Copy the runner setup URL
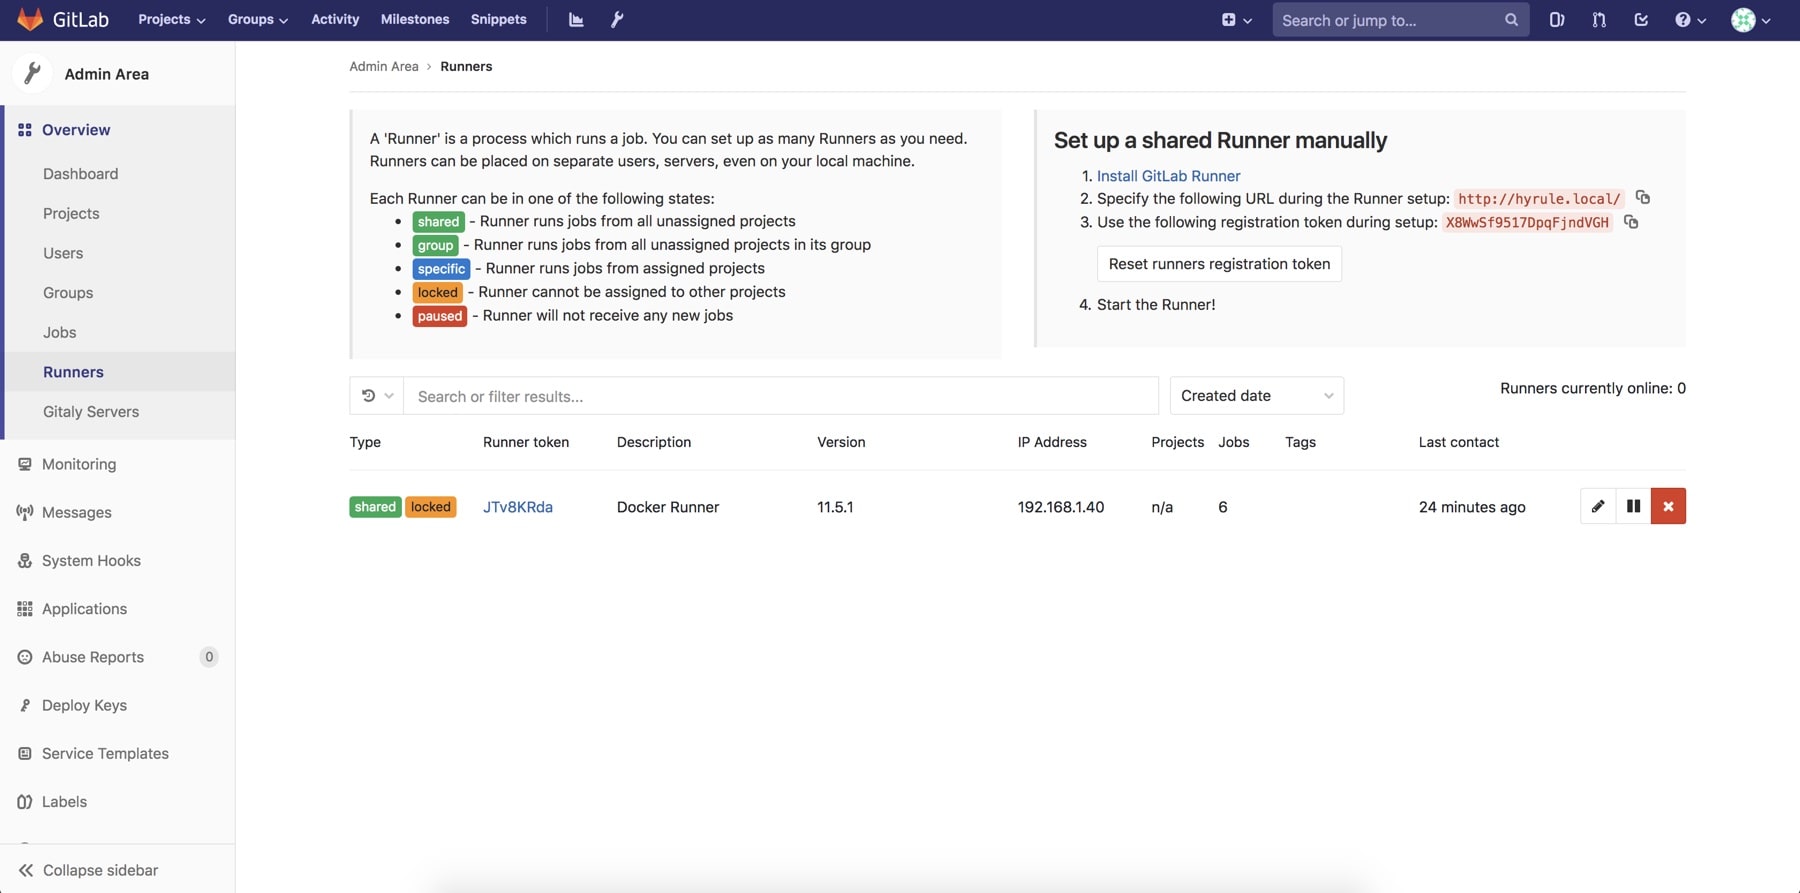This screenshot has width=1800, height=893. click(1642, 198)
